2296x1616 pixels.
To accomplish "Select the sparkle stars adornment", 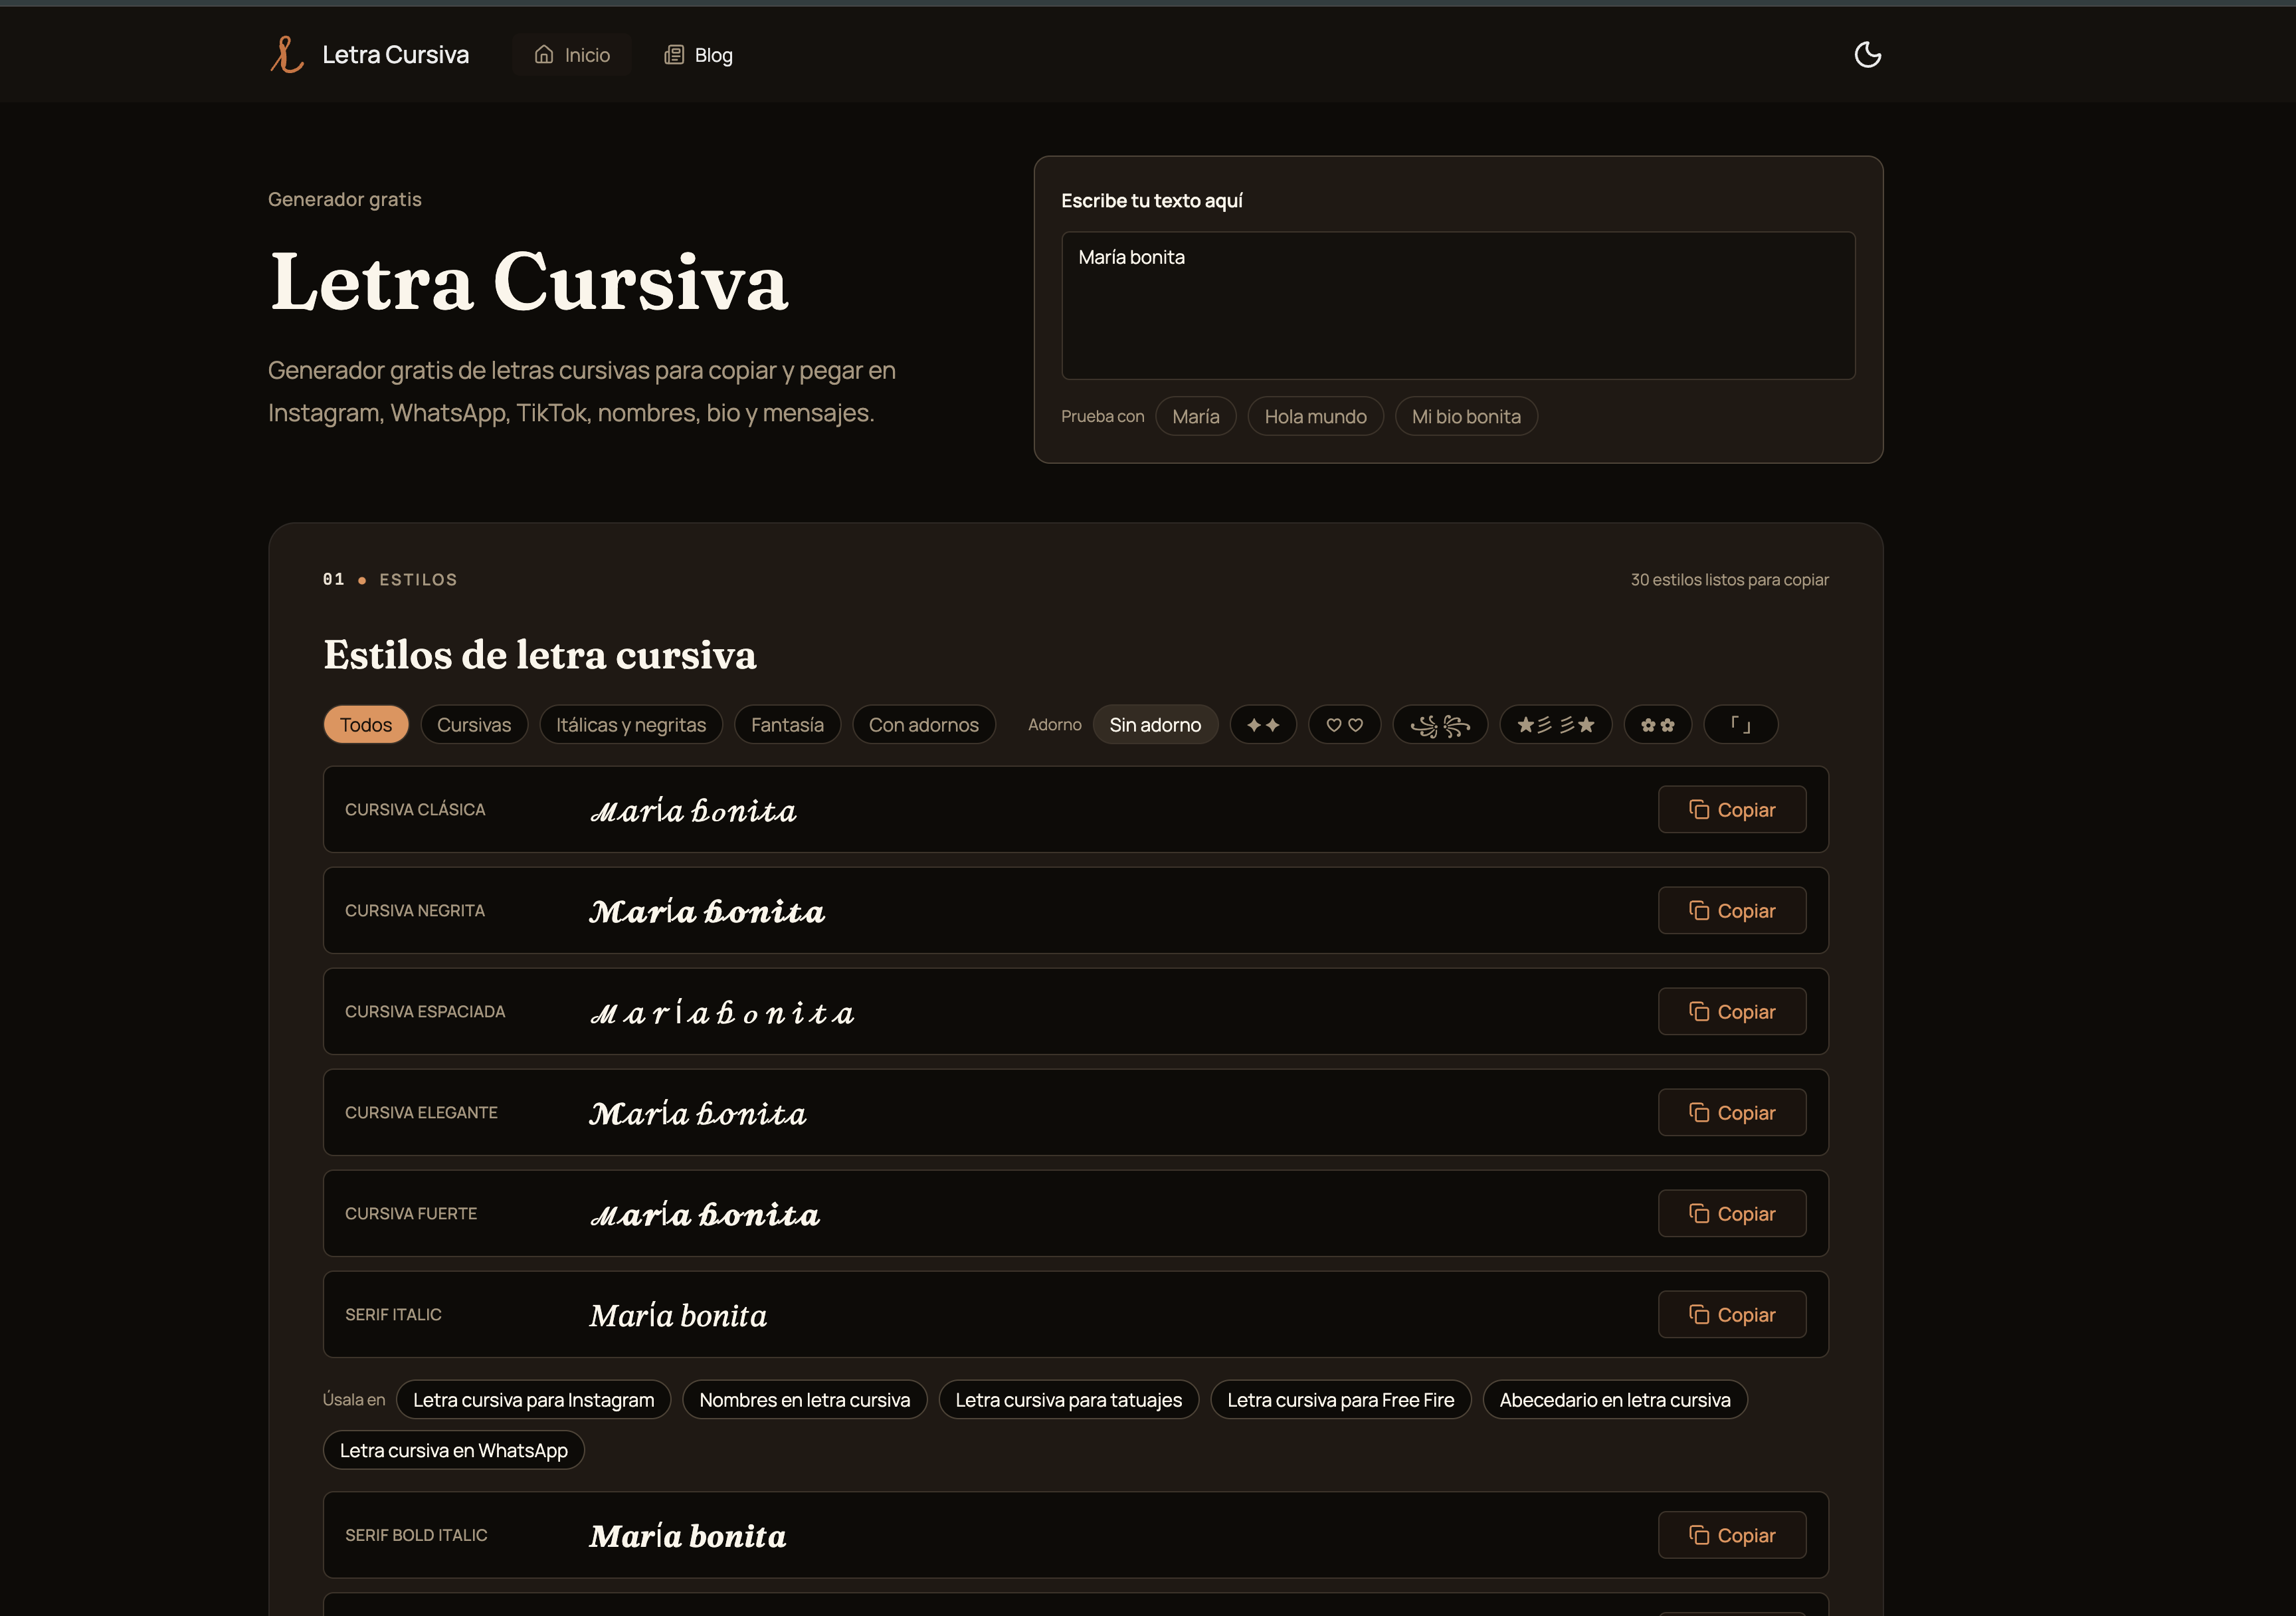I will [x=1263, y=725].
